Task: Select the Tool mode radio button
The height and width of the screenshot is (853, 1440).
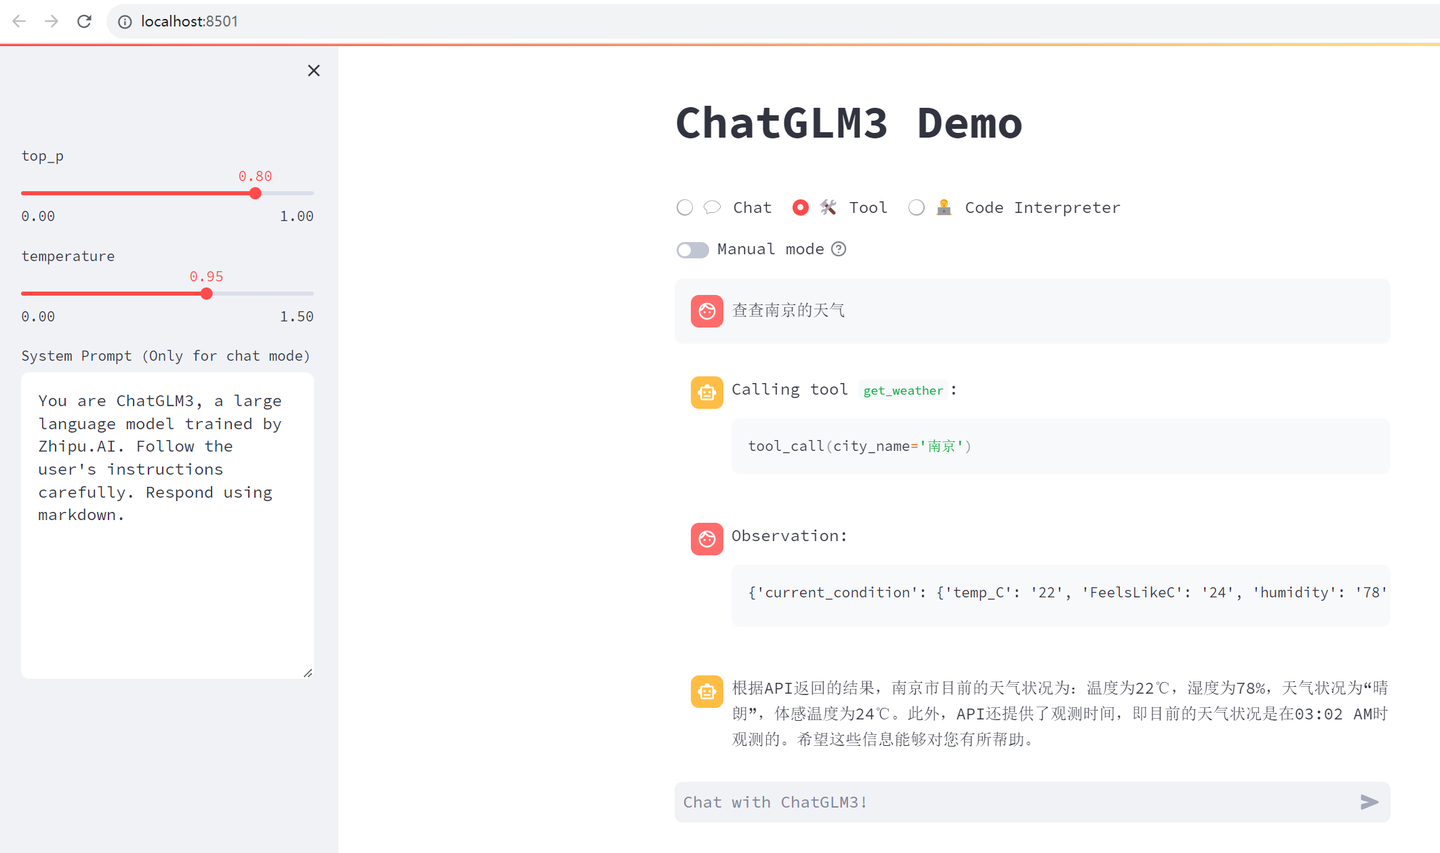Action: pos(800,207)
